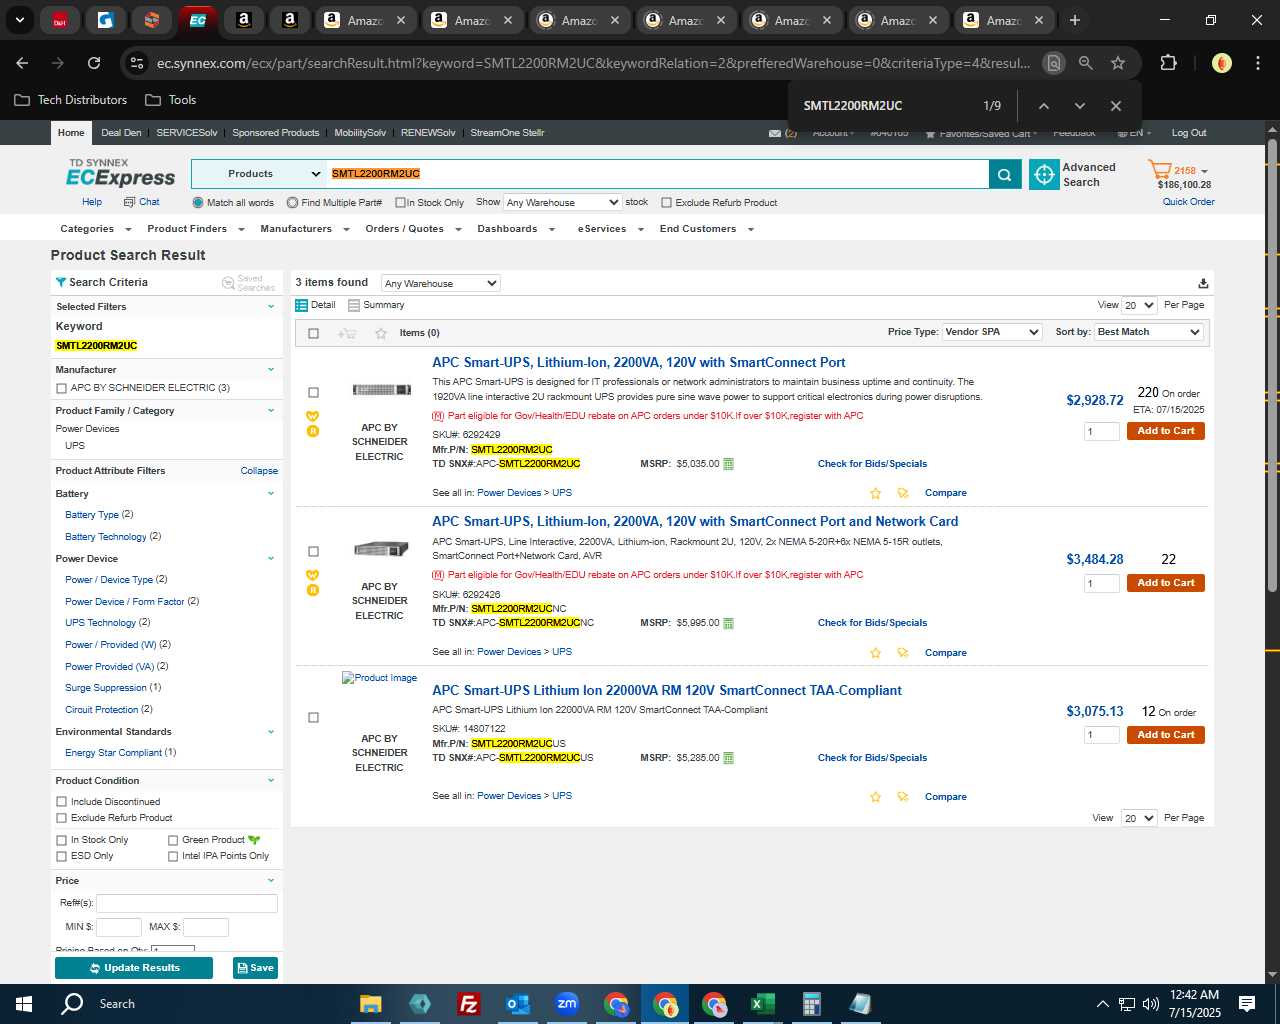Click Update Results button

pos(134,968)
